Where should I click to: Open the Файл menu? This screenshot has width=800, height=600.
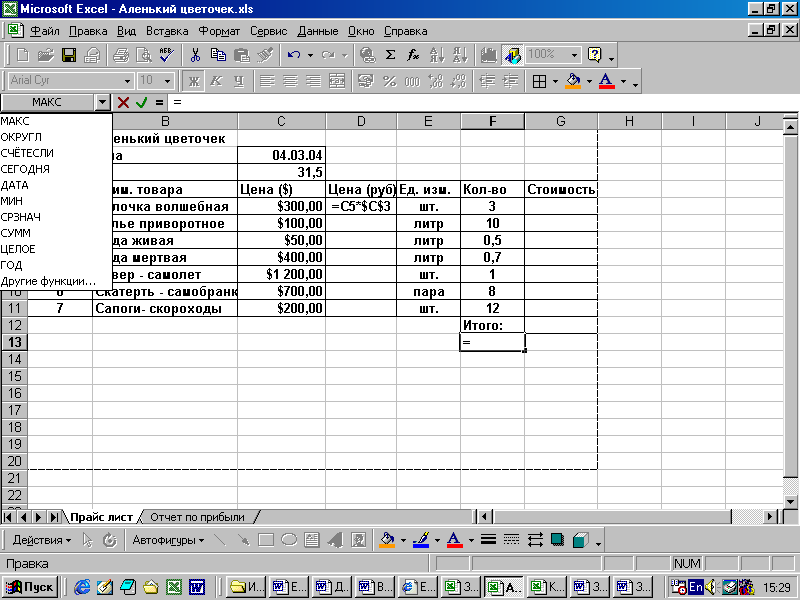45,31
